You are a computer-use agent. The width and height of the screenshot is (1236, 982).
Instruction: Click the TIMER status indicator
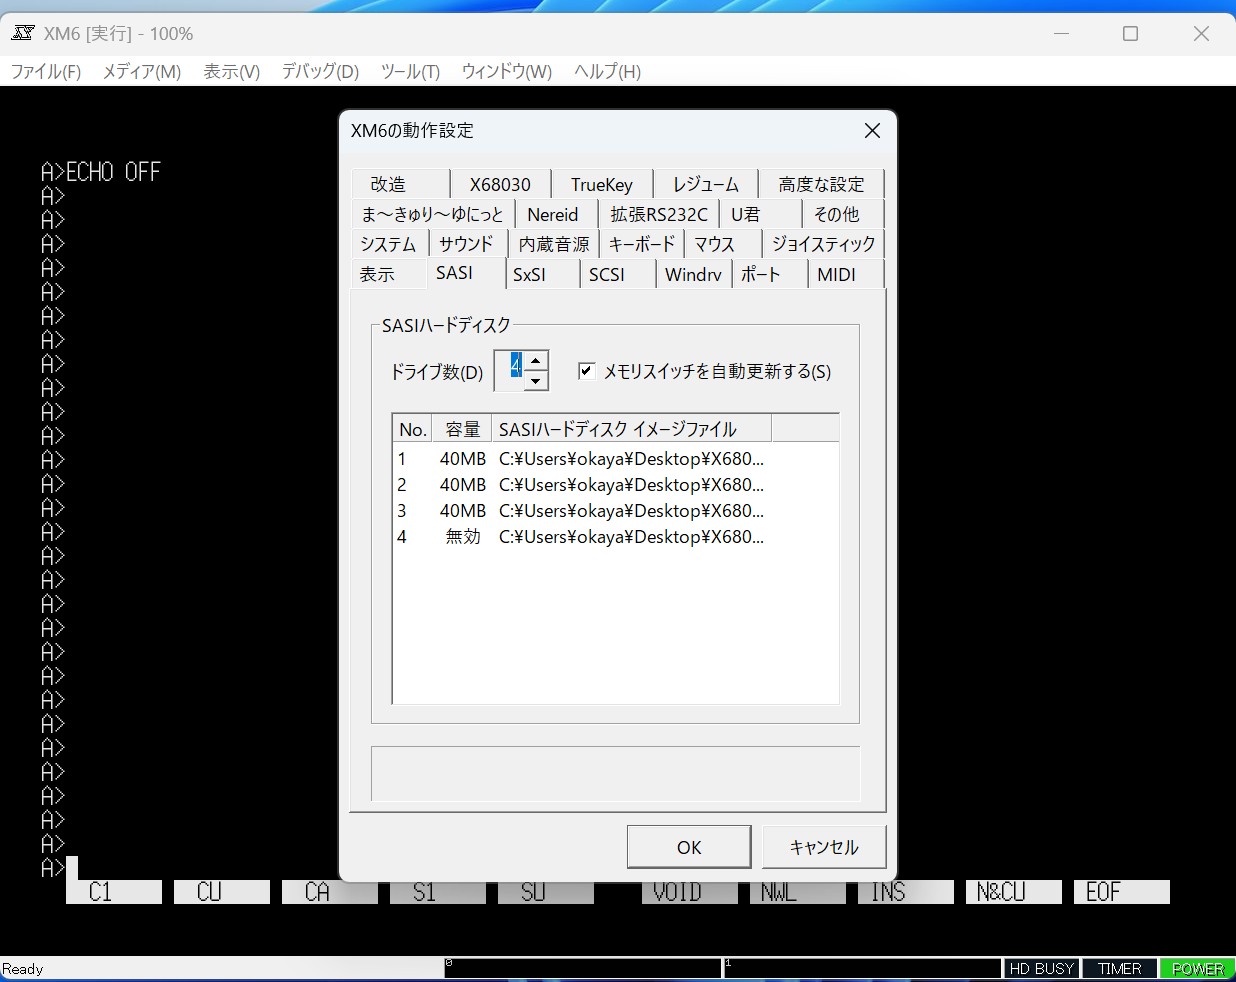[1120, 968]
